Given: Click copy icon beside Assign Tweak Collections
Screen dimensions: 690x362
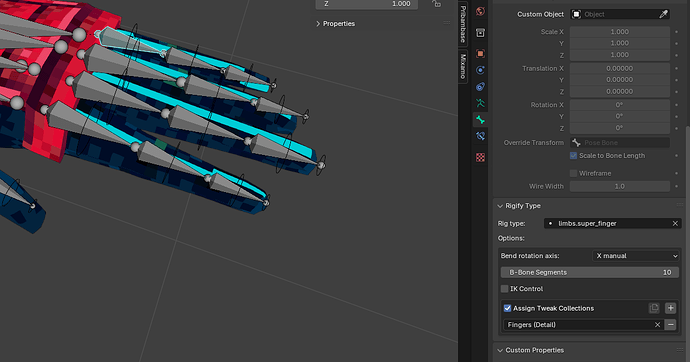Looking at the screenshot, I should (654, 308).
